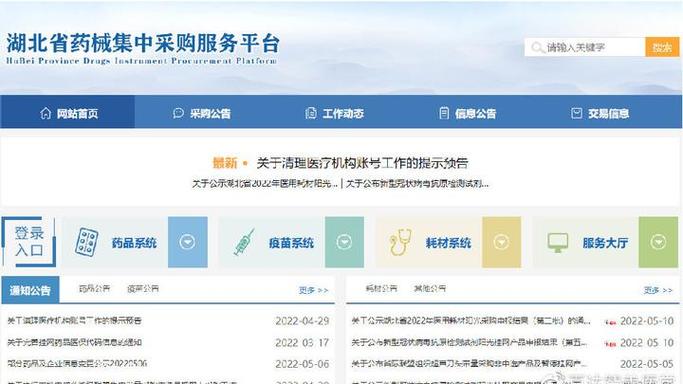
Task: Click the date 2022-05-06 in left list
Action: pos(302,364)
